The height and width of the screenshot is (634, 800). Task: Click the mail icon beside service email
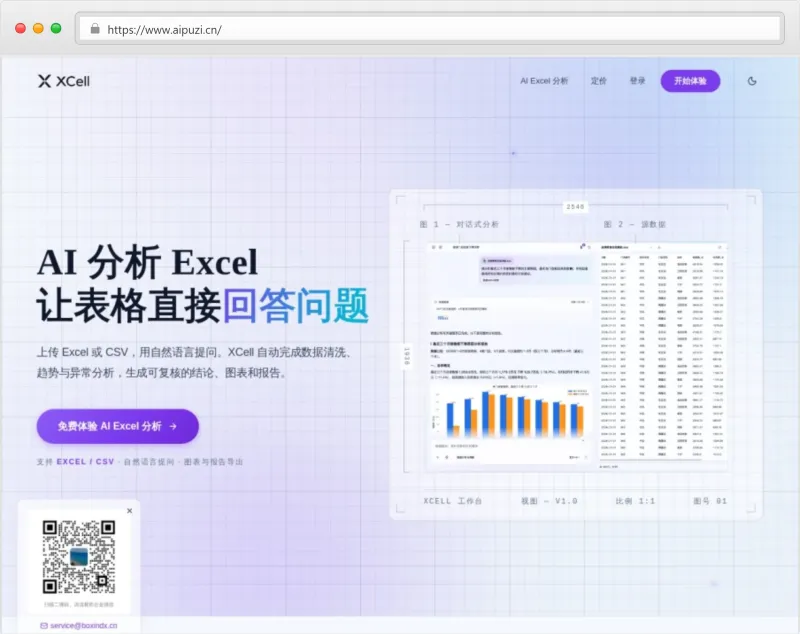tap(44, 626)
